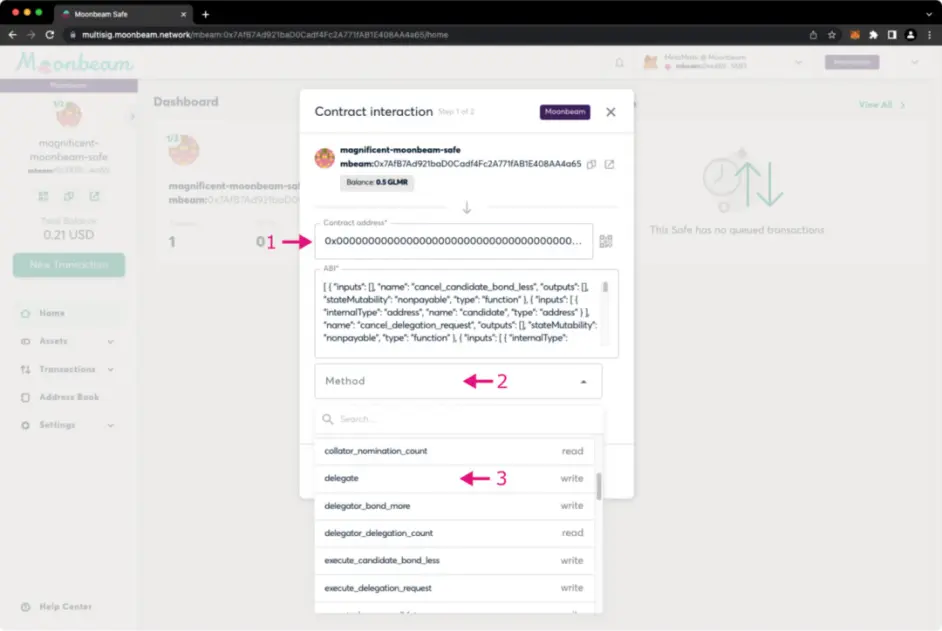942x631 pixels.
Task: Toggle the browser side panel icon
Action: coord(892,35)
